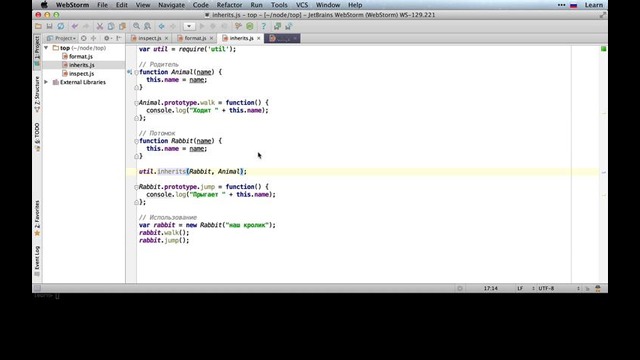640x360 pixels.
Task: Click the green Node.js toolbar icon
Action: tap(250, 26)
